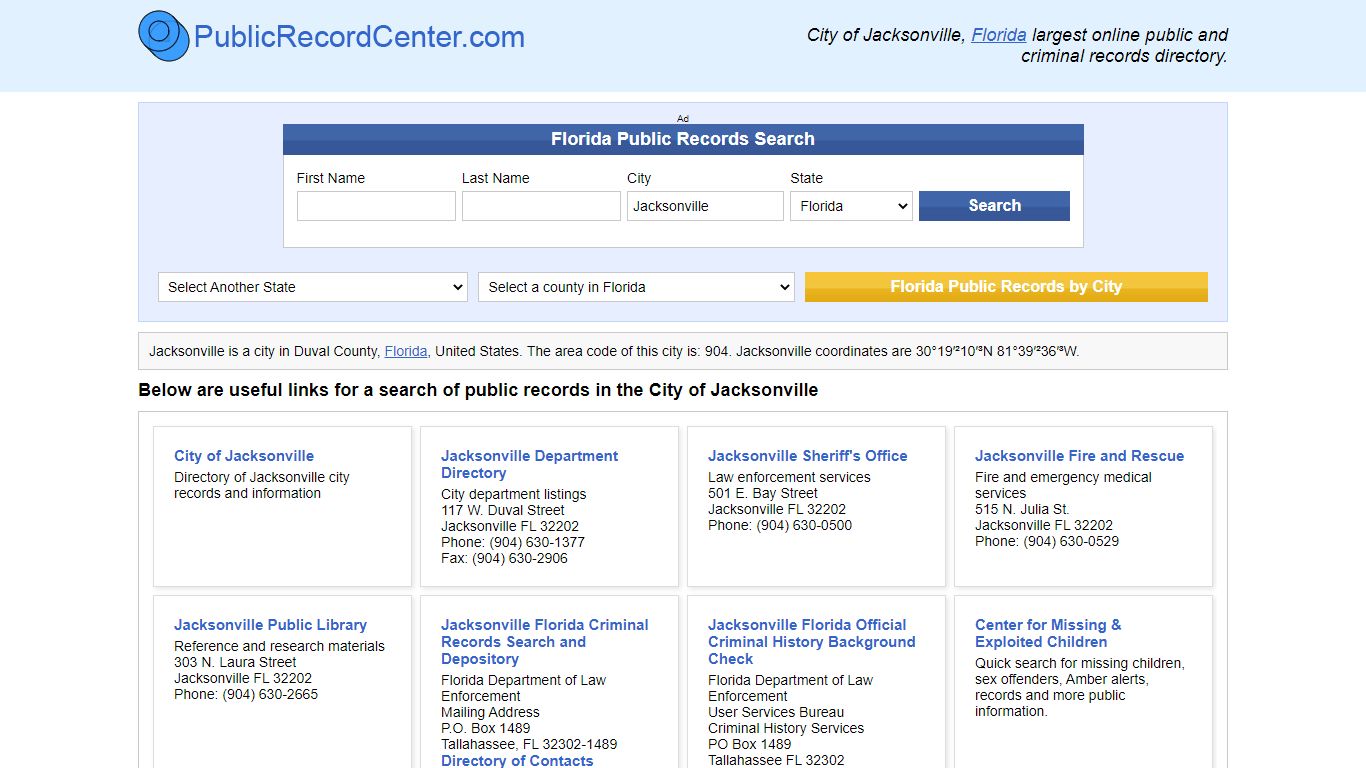Select library phone (904) 630-2665
The height and width of the screenshot is (768, 1366).
click(x=246, y=694)
